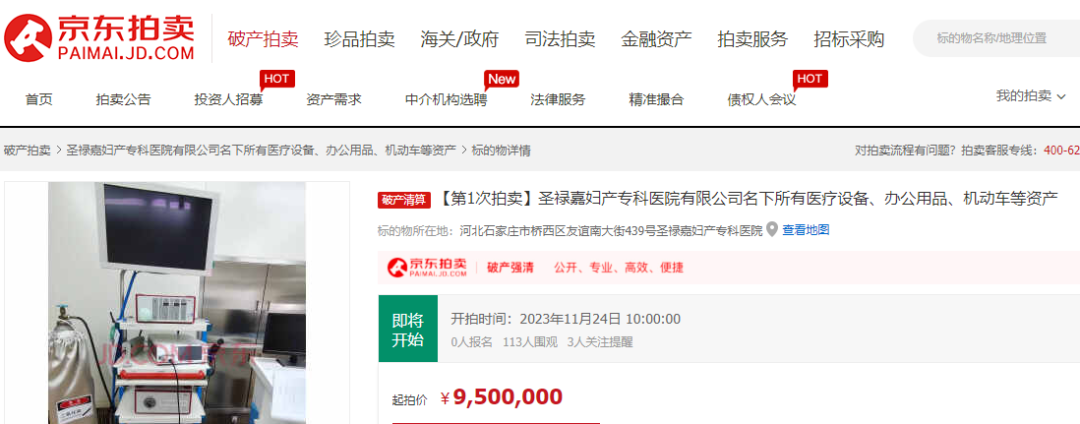The width and height of the screenshot is (1080, 424).
Task: Open 资产需求 page
Action: [x=334, y=99]
